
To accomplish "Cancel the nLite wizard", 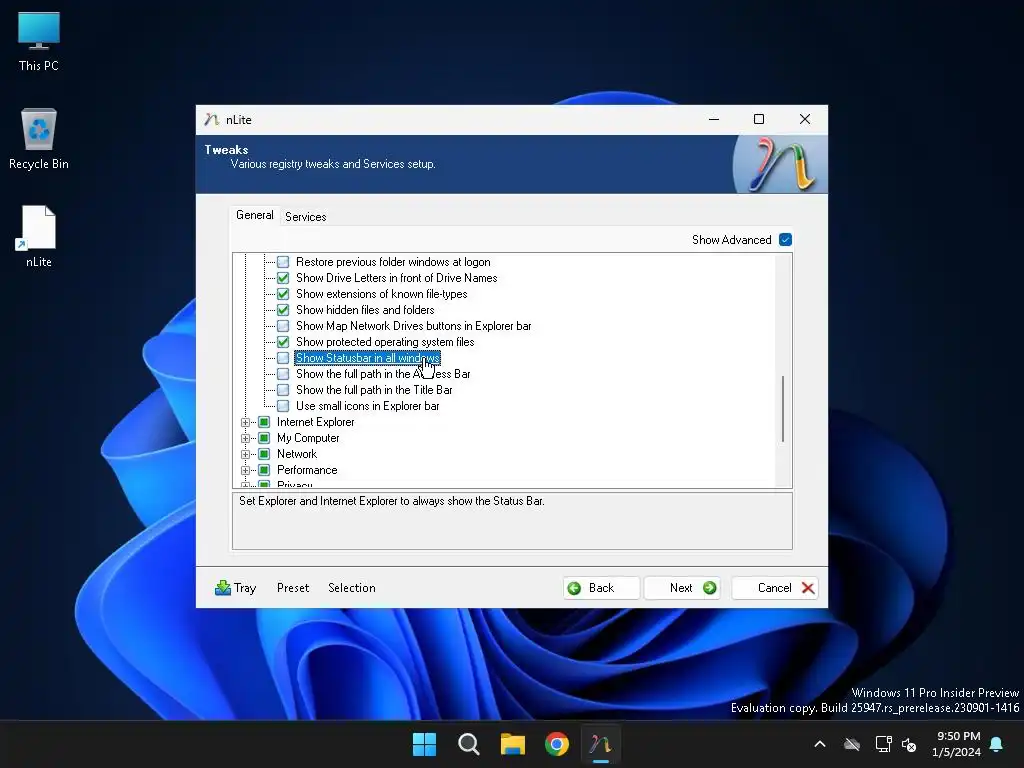I will 775,588.
